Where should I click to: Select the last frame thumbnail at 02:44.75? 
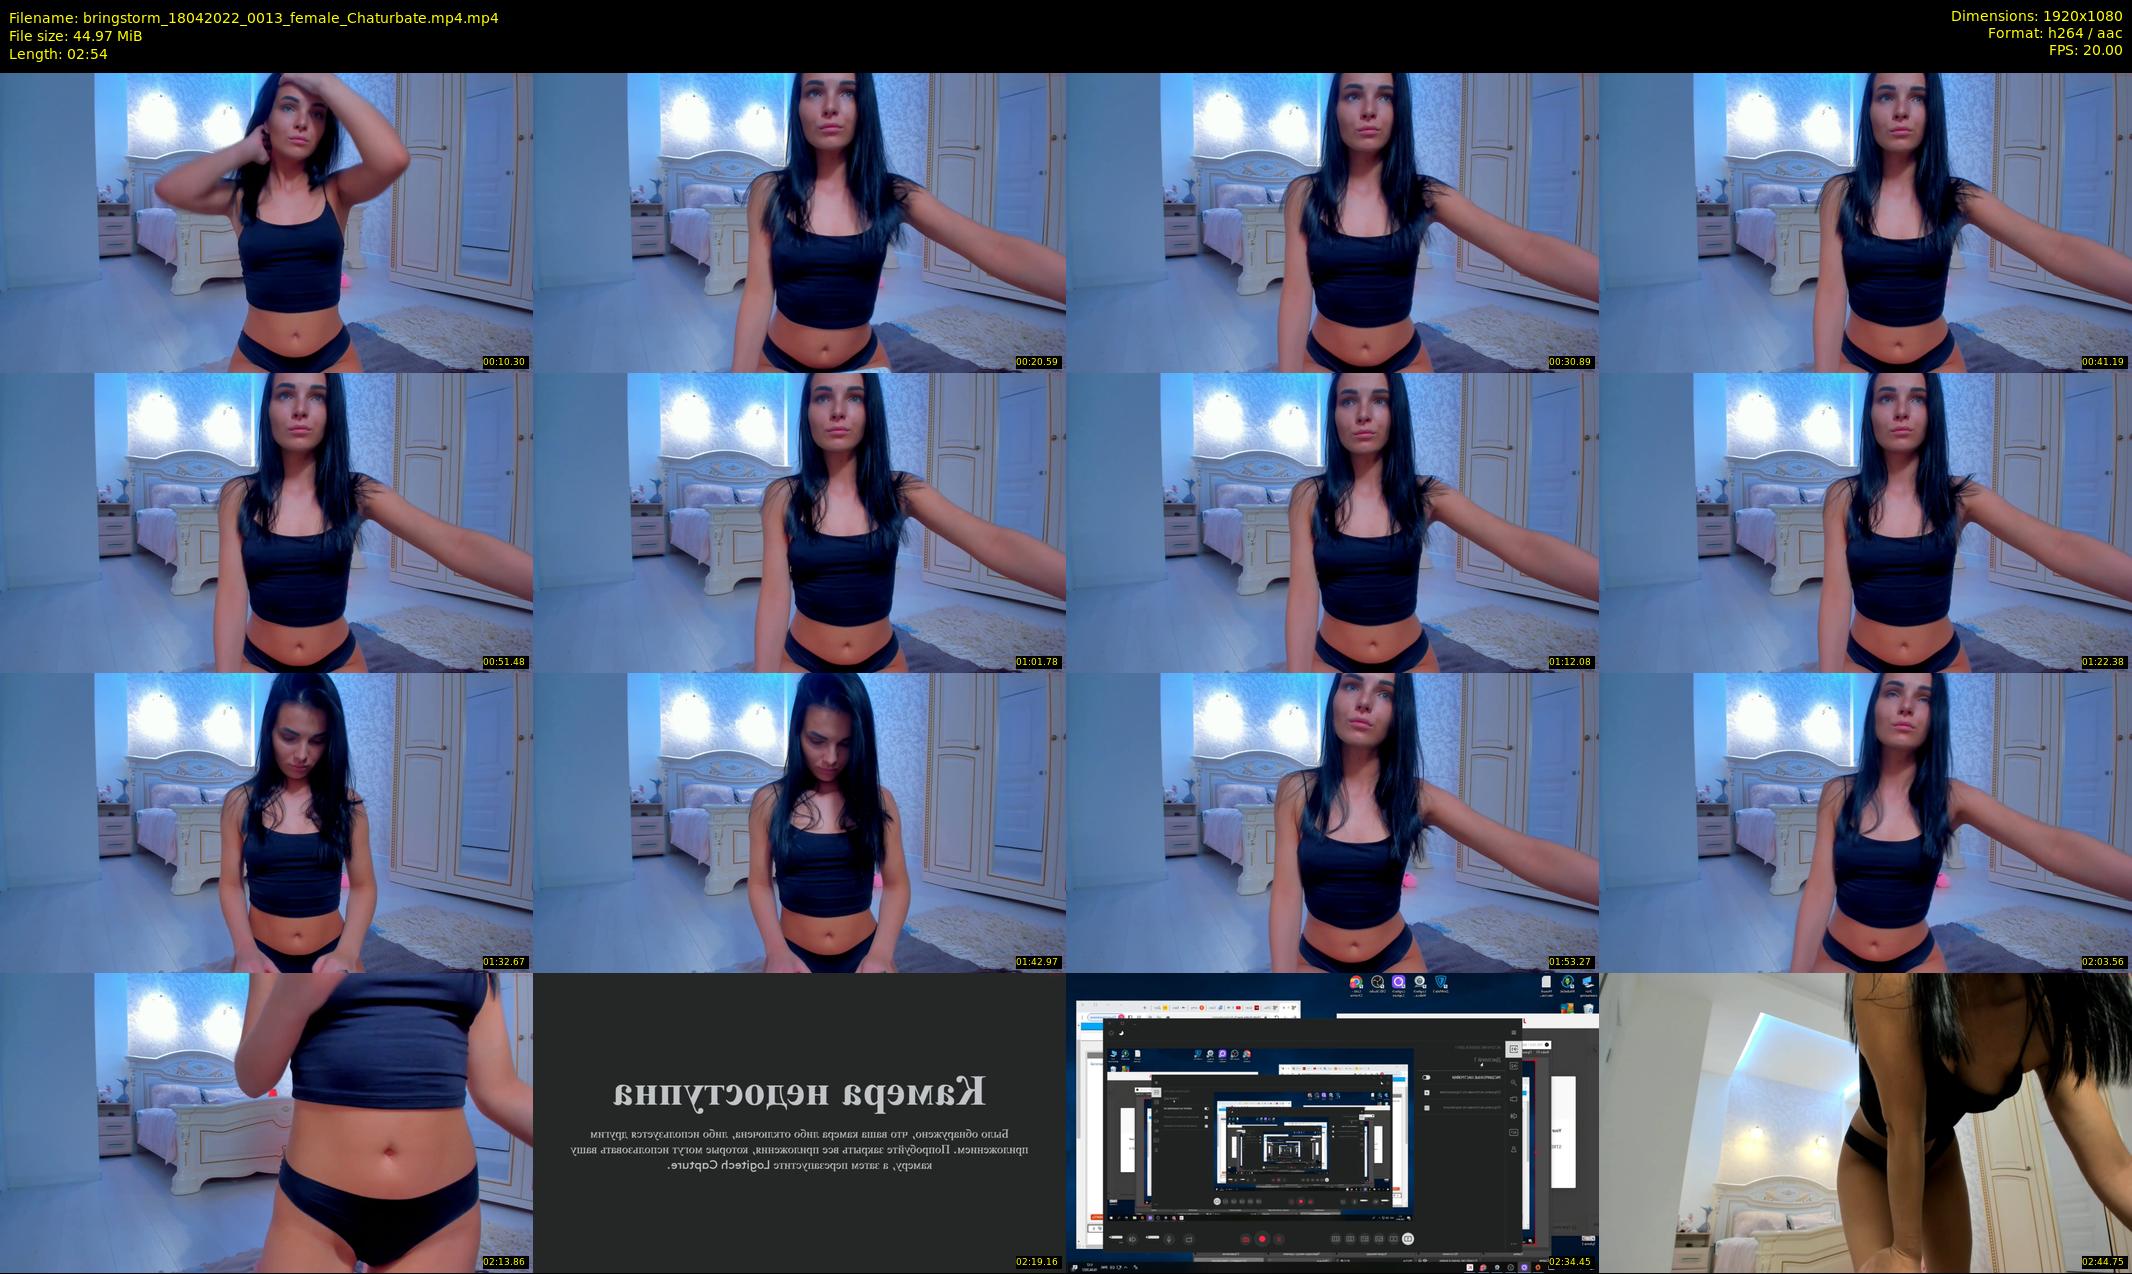1866,1122
